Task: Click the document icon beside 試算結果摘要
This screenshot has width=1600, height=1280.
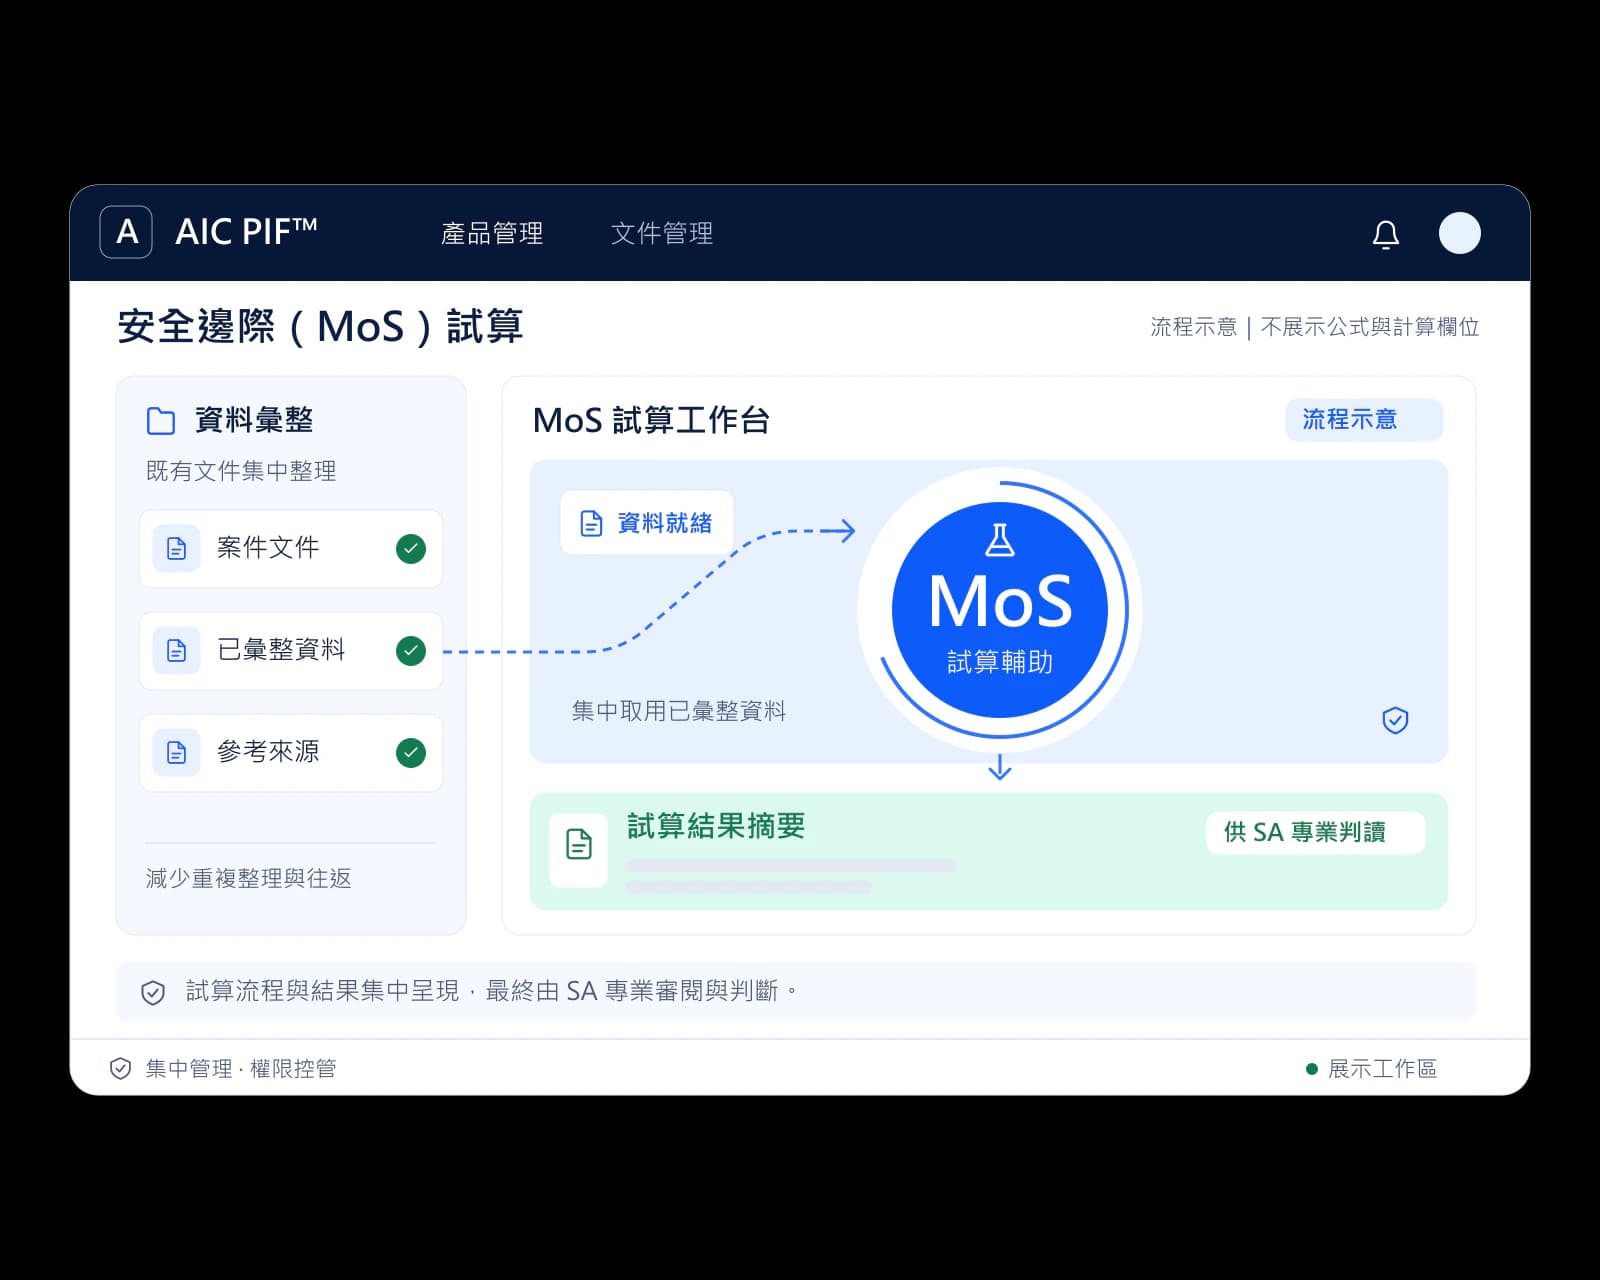Action: click(x=579, y=845)
